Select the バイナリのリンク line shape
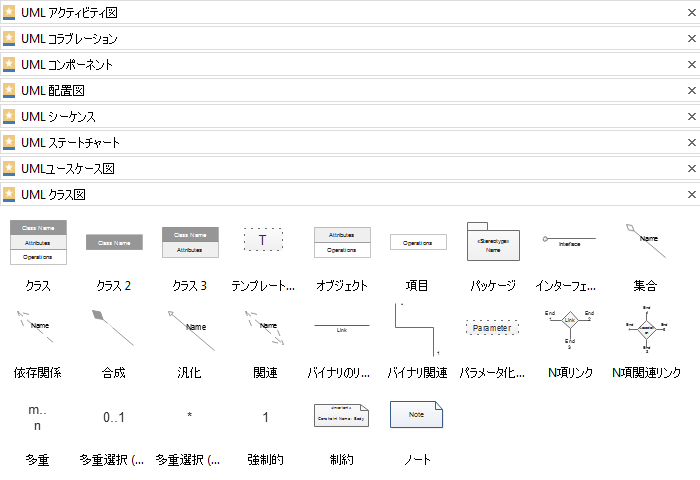This screenshot has height=480, width=700. click(x=342, y=328)
